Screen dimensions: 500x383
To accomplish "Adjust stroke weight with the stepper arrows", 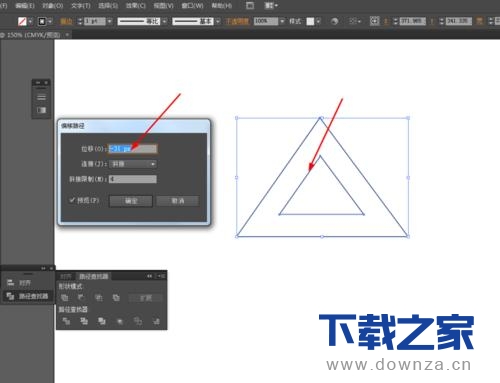I will pyautogui.click(x=80, y=22).
